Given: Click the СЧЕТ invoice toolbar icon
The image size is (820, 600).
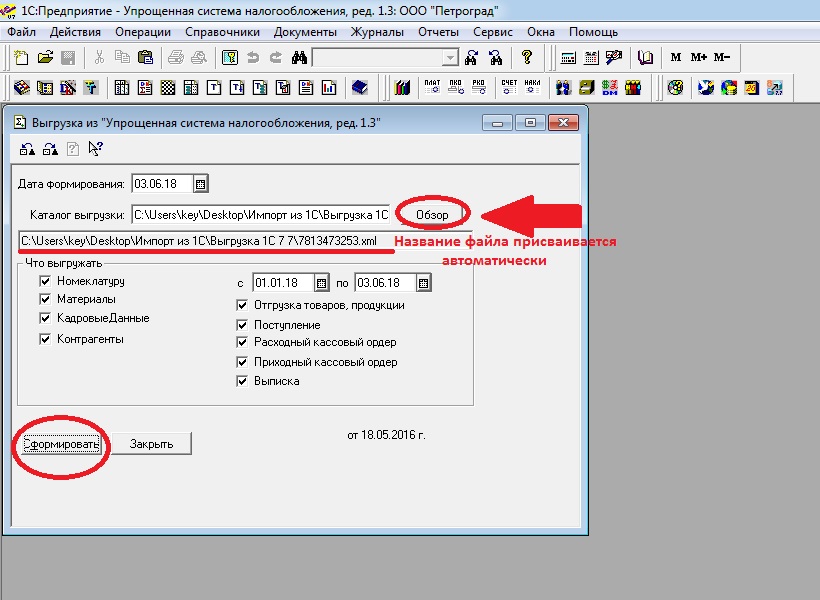Looking at the screenshot, I should [510, 87].
